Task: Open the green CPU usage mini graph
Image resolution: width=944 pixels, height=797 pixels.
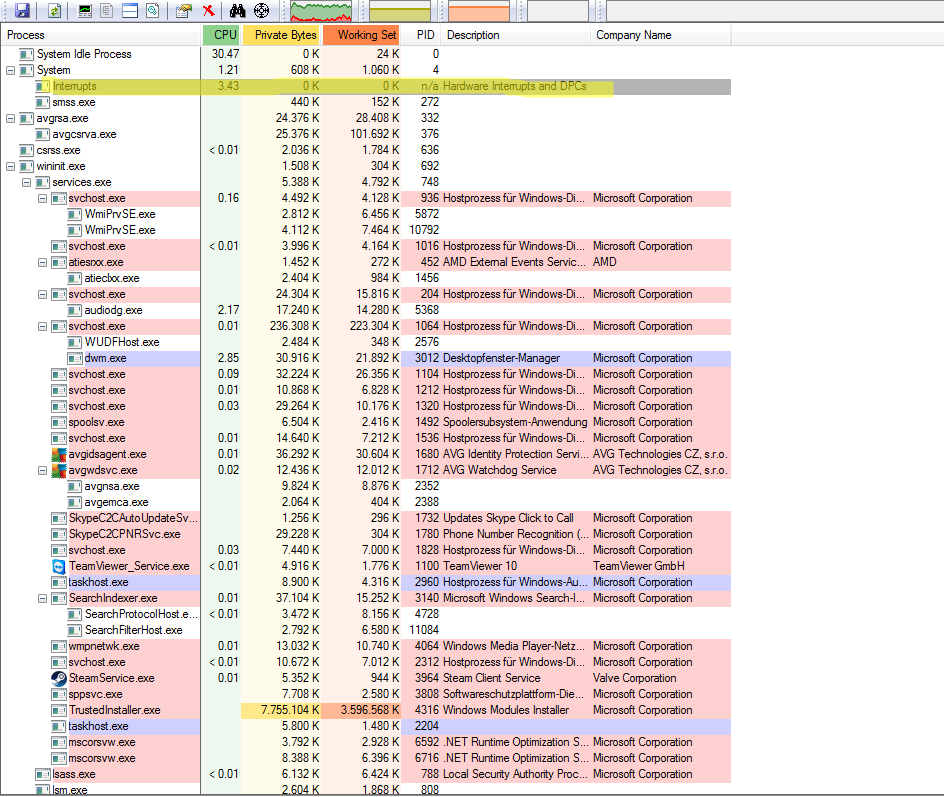Action: coord(321,11)
